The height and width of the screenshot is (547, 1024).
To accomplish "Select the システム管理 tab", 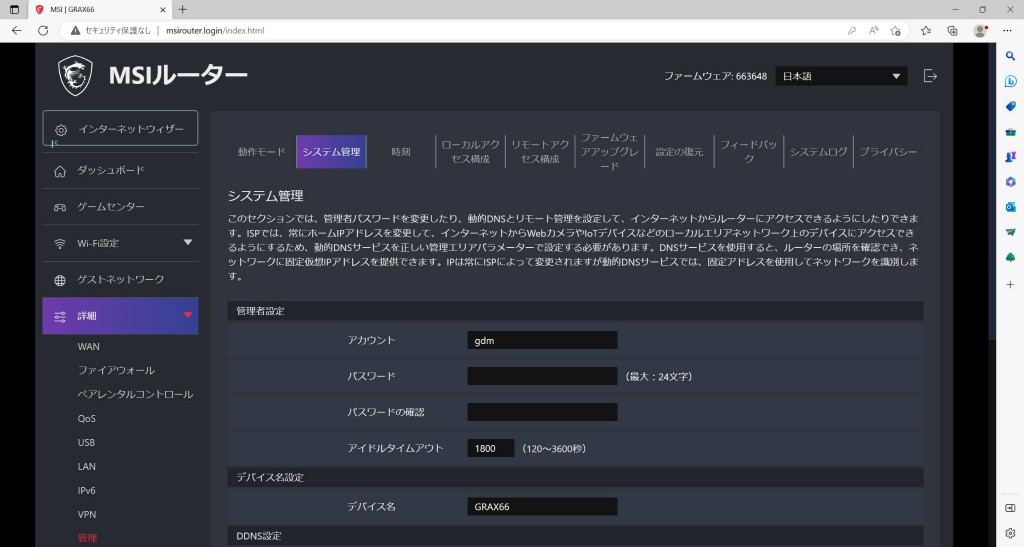I will pos(331,151).
